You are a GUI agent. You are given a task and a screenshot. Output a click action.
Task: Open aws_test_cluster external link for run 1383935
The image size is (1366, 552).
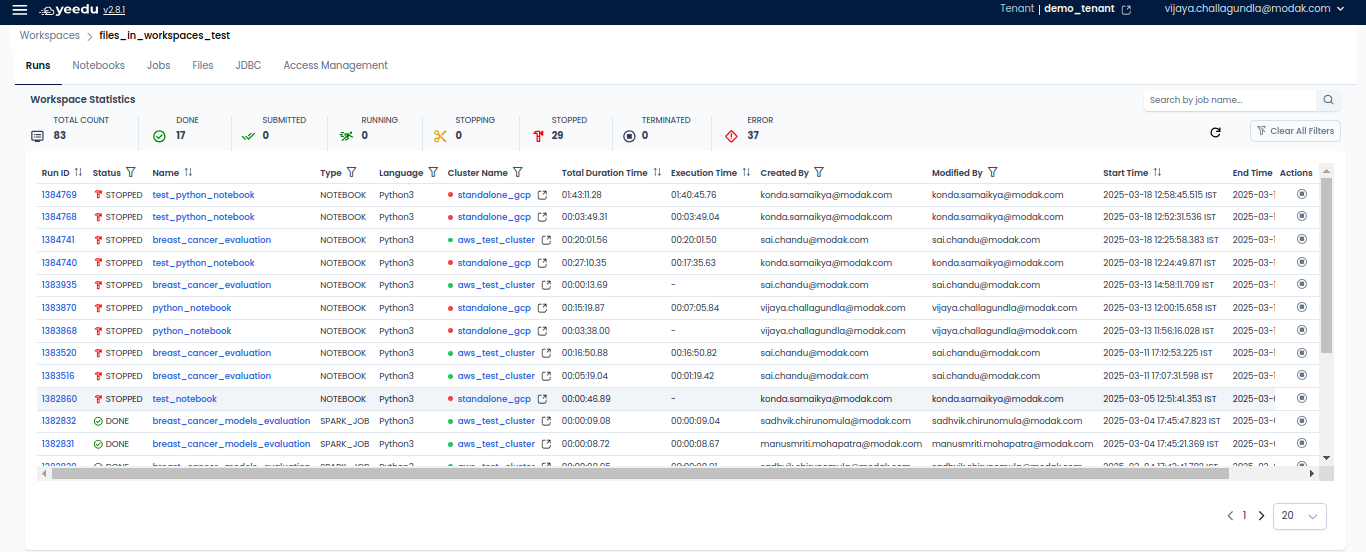(x=546, y=285)
